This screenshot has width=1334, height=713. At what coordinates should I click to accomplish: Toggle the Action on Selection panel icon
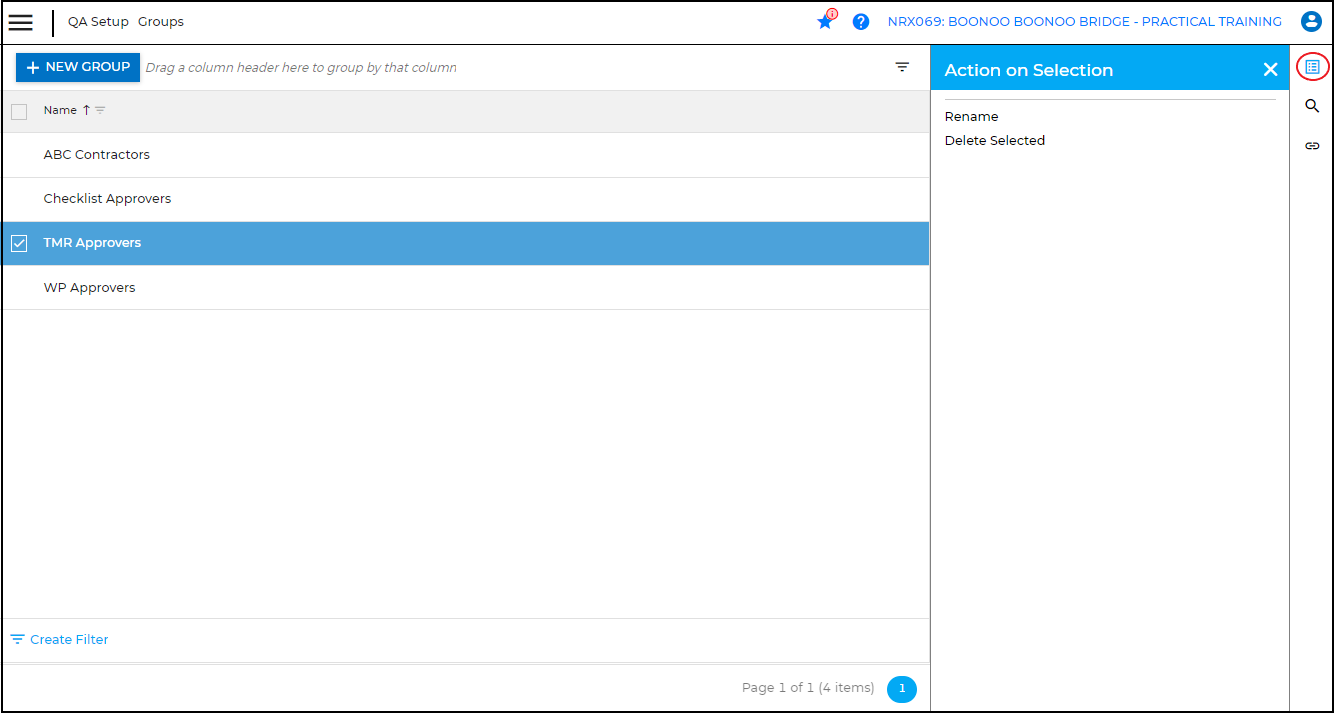pos(1312,67)
